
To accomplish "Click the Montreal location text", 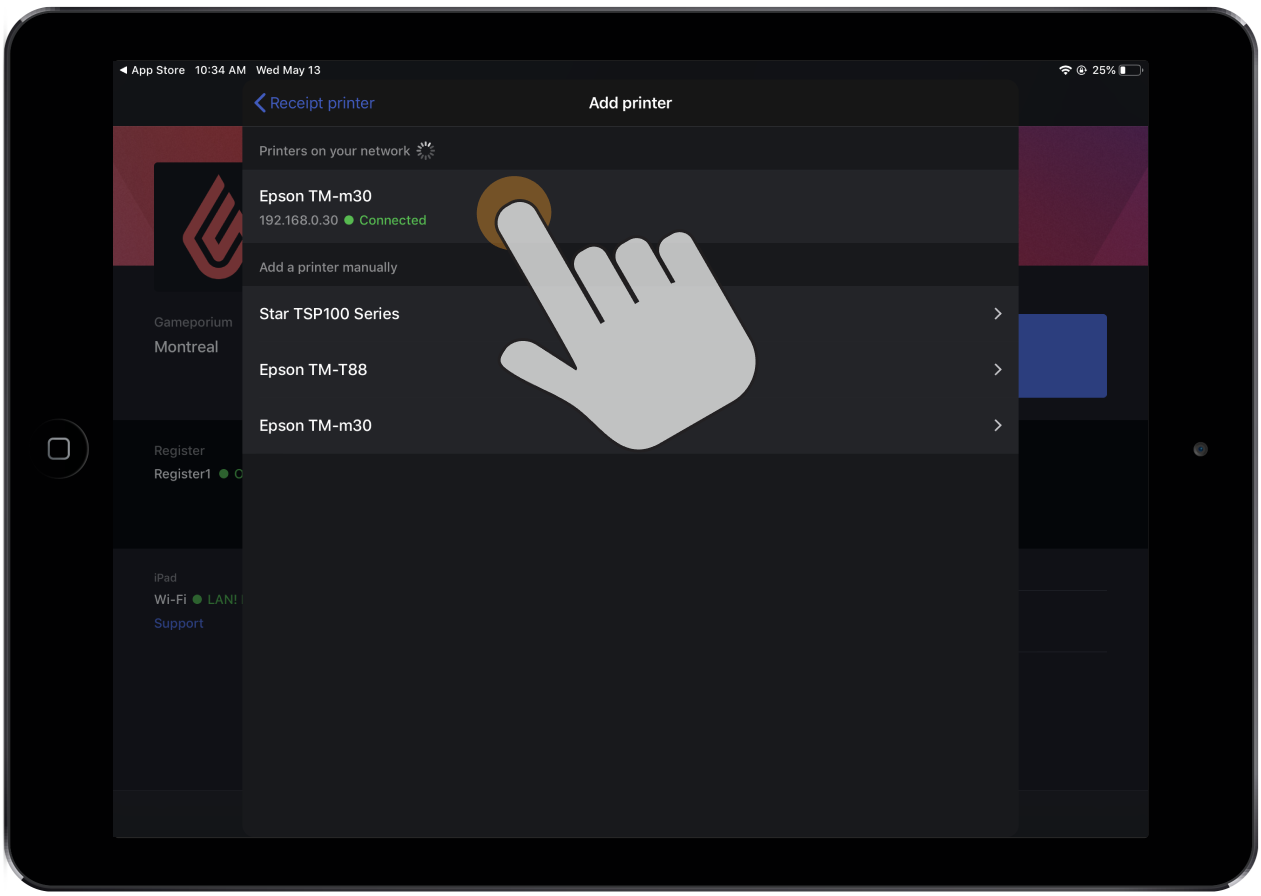I will [x=186, y=347].
